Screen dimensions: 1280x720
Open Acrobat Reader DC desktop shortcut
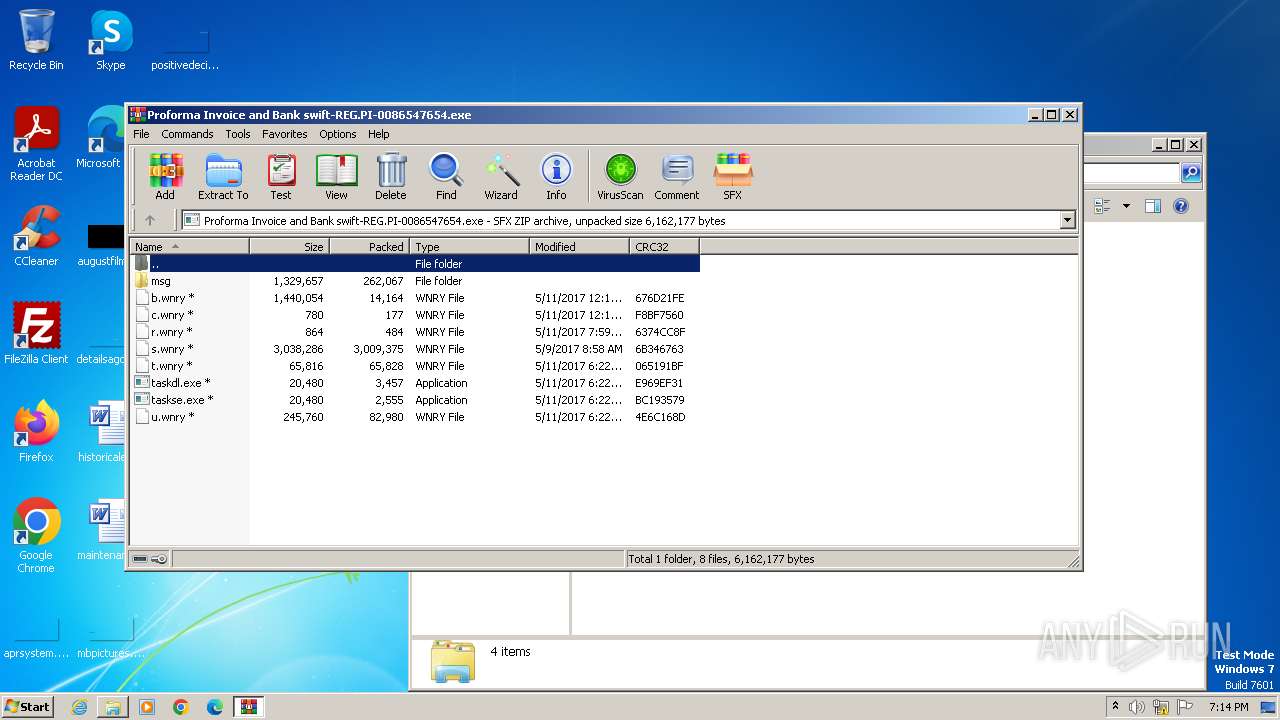[x=36, y=144]
